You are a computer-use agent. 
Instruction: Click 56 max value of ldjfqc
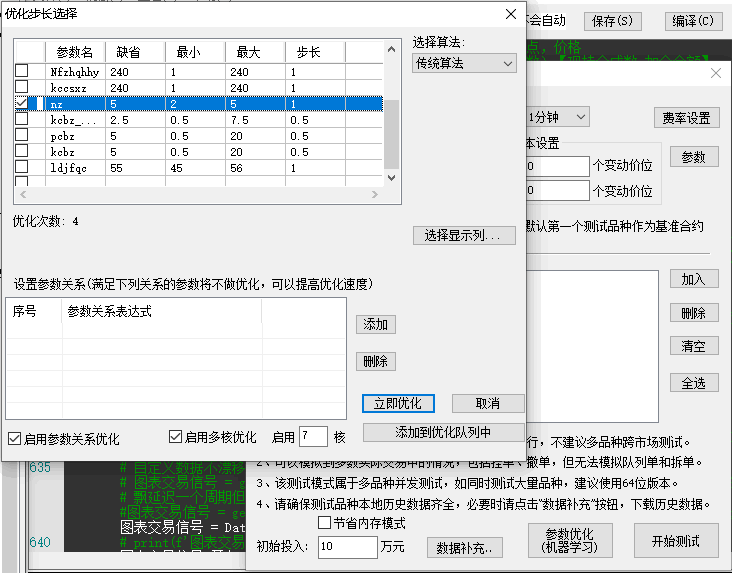click(236, 168)
